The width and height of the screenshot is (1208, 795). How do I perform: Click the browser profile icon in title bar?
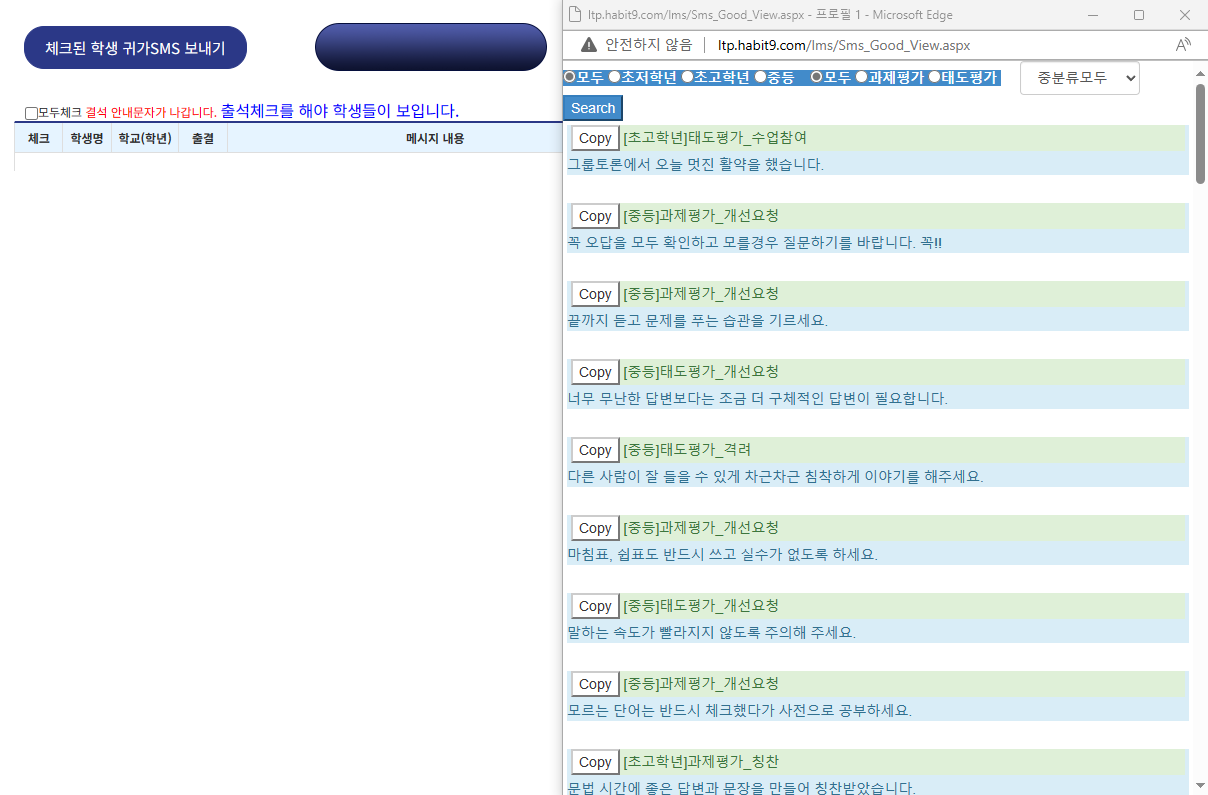pos(574,15)
